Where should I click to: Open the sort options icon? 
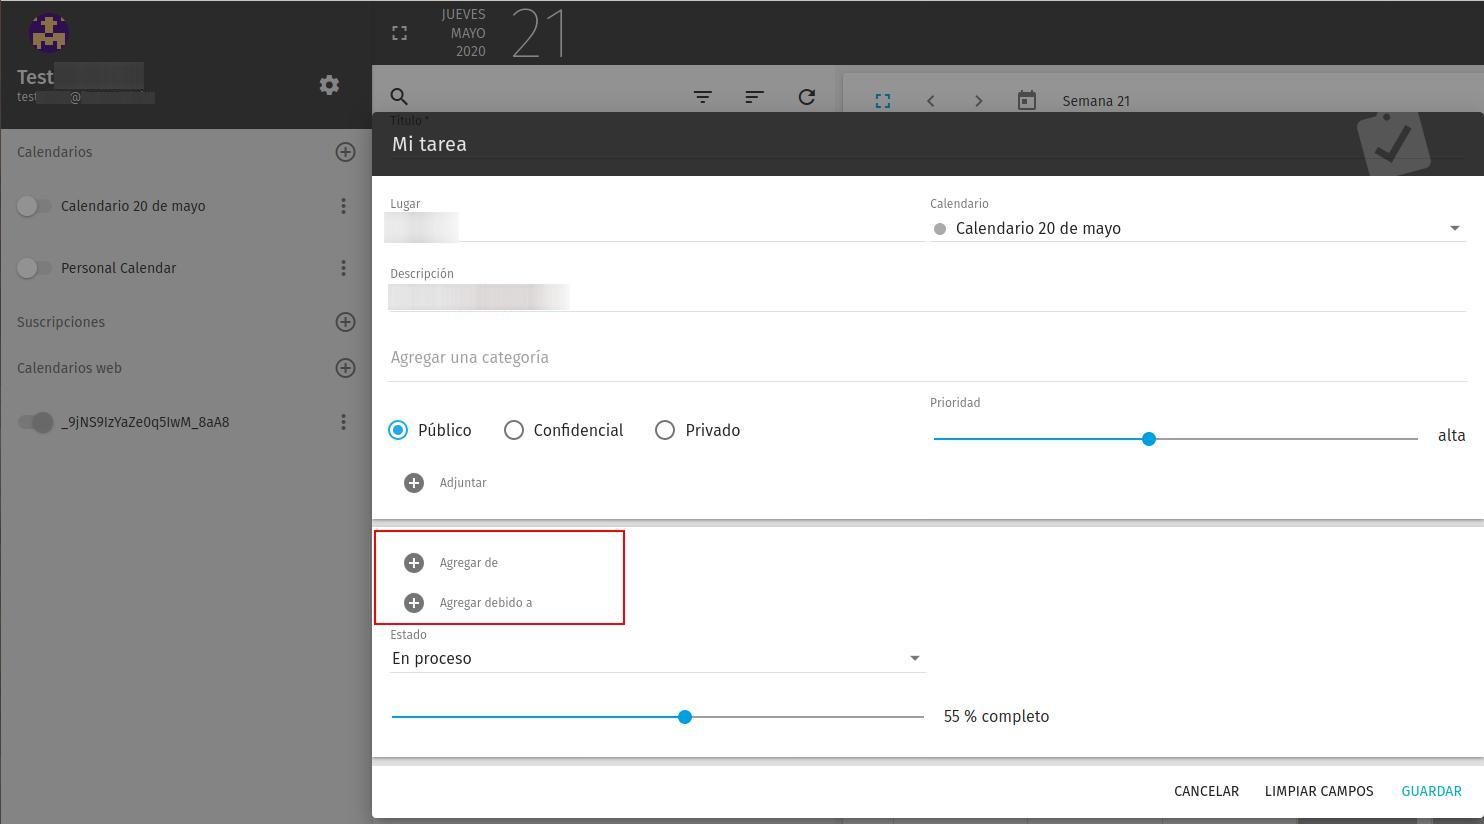pyautogui.click(x=755, y=97)
